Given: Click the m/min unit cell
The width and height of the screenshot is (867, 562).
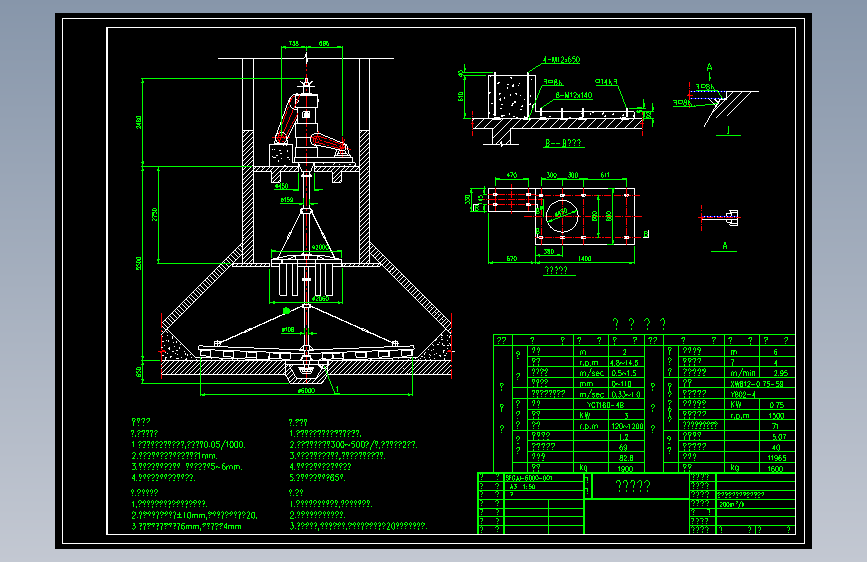Looking at the screenshot, I should (742, 373).
